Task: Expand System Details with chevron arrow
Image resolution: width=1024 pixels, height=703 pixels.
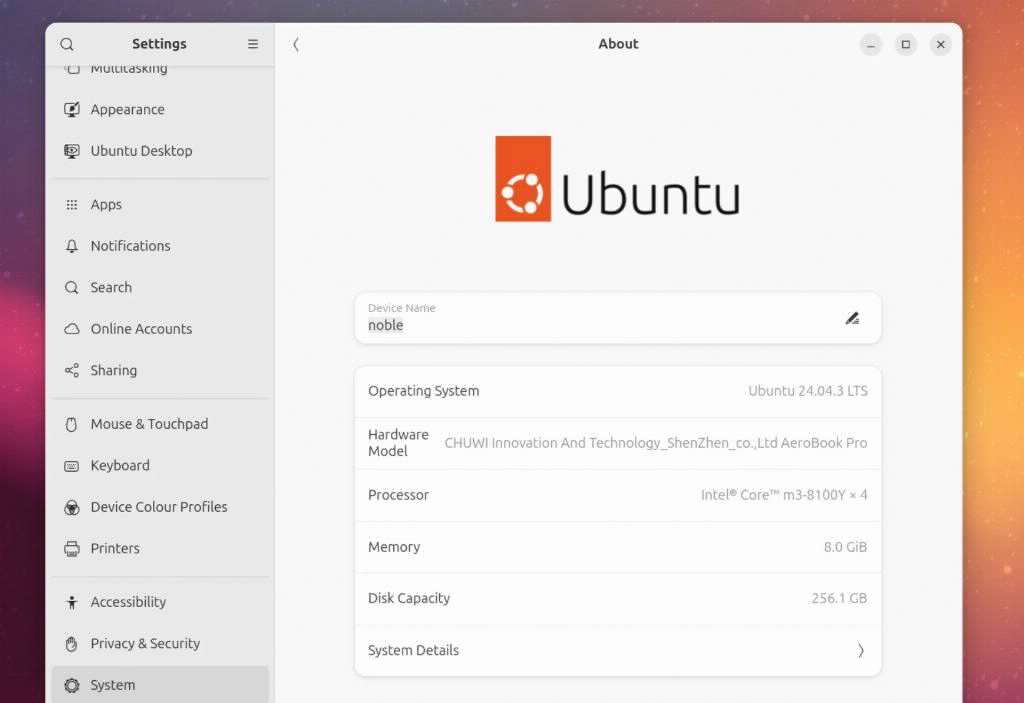Action: [861, 650]
